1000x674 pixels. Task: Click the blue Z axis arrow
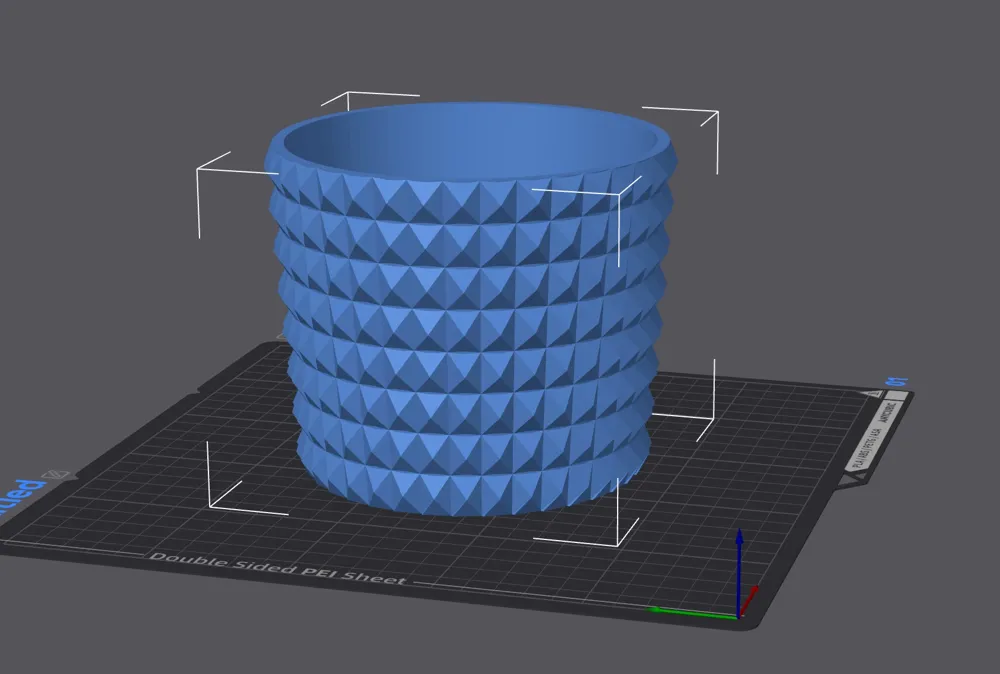pos(739,571)
